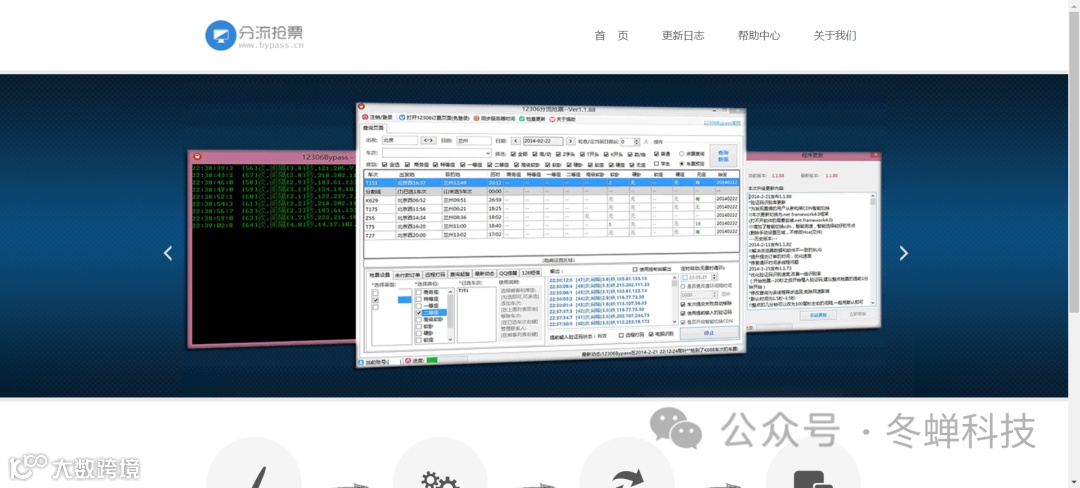Go to the next date with the > button
This screenshot has width=1080, height=488.
pyautogui.click(x=570, y=141)
